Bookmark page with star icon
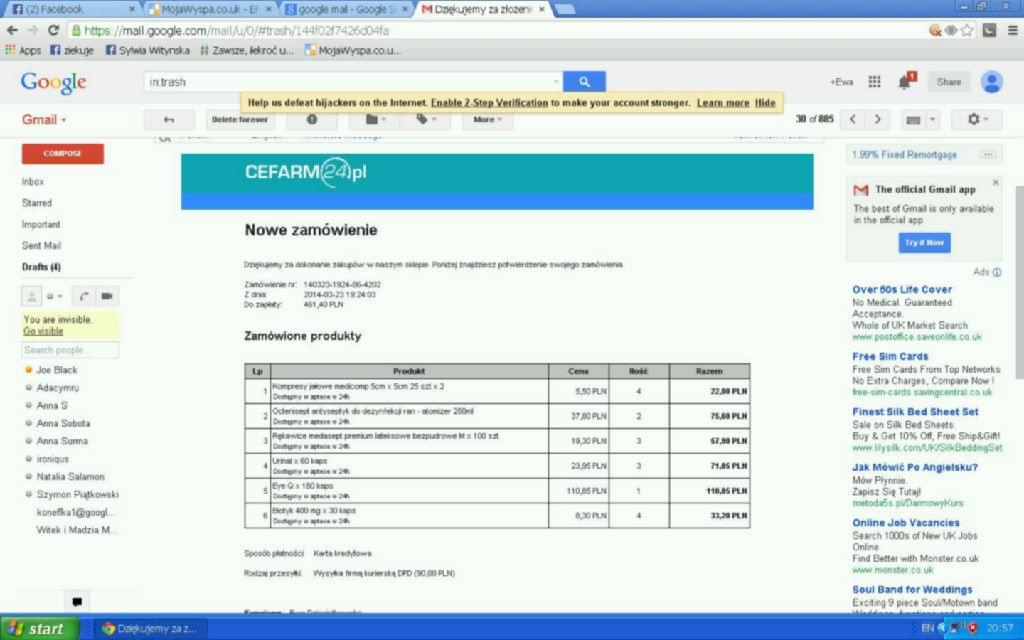This screenshot has width=1024, height=640. point(967,30)
